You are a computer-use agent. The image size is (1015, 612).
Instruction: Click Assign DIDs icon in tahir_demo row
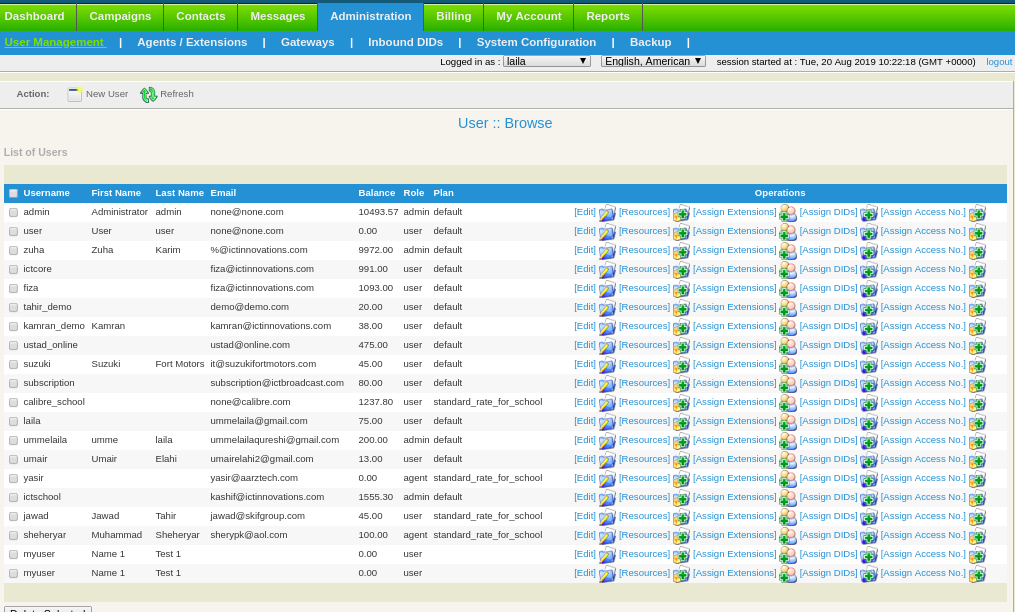coord(868,308)
